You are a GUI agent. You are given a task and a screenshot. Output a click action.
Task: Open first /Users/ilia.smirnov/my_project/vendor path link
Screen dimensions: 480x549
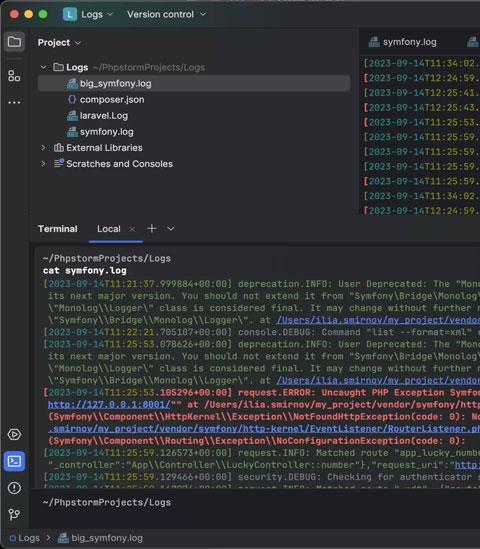coord(378,320)
